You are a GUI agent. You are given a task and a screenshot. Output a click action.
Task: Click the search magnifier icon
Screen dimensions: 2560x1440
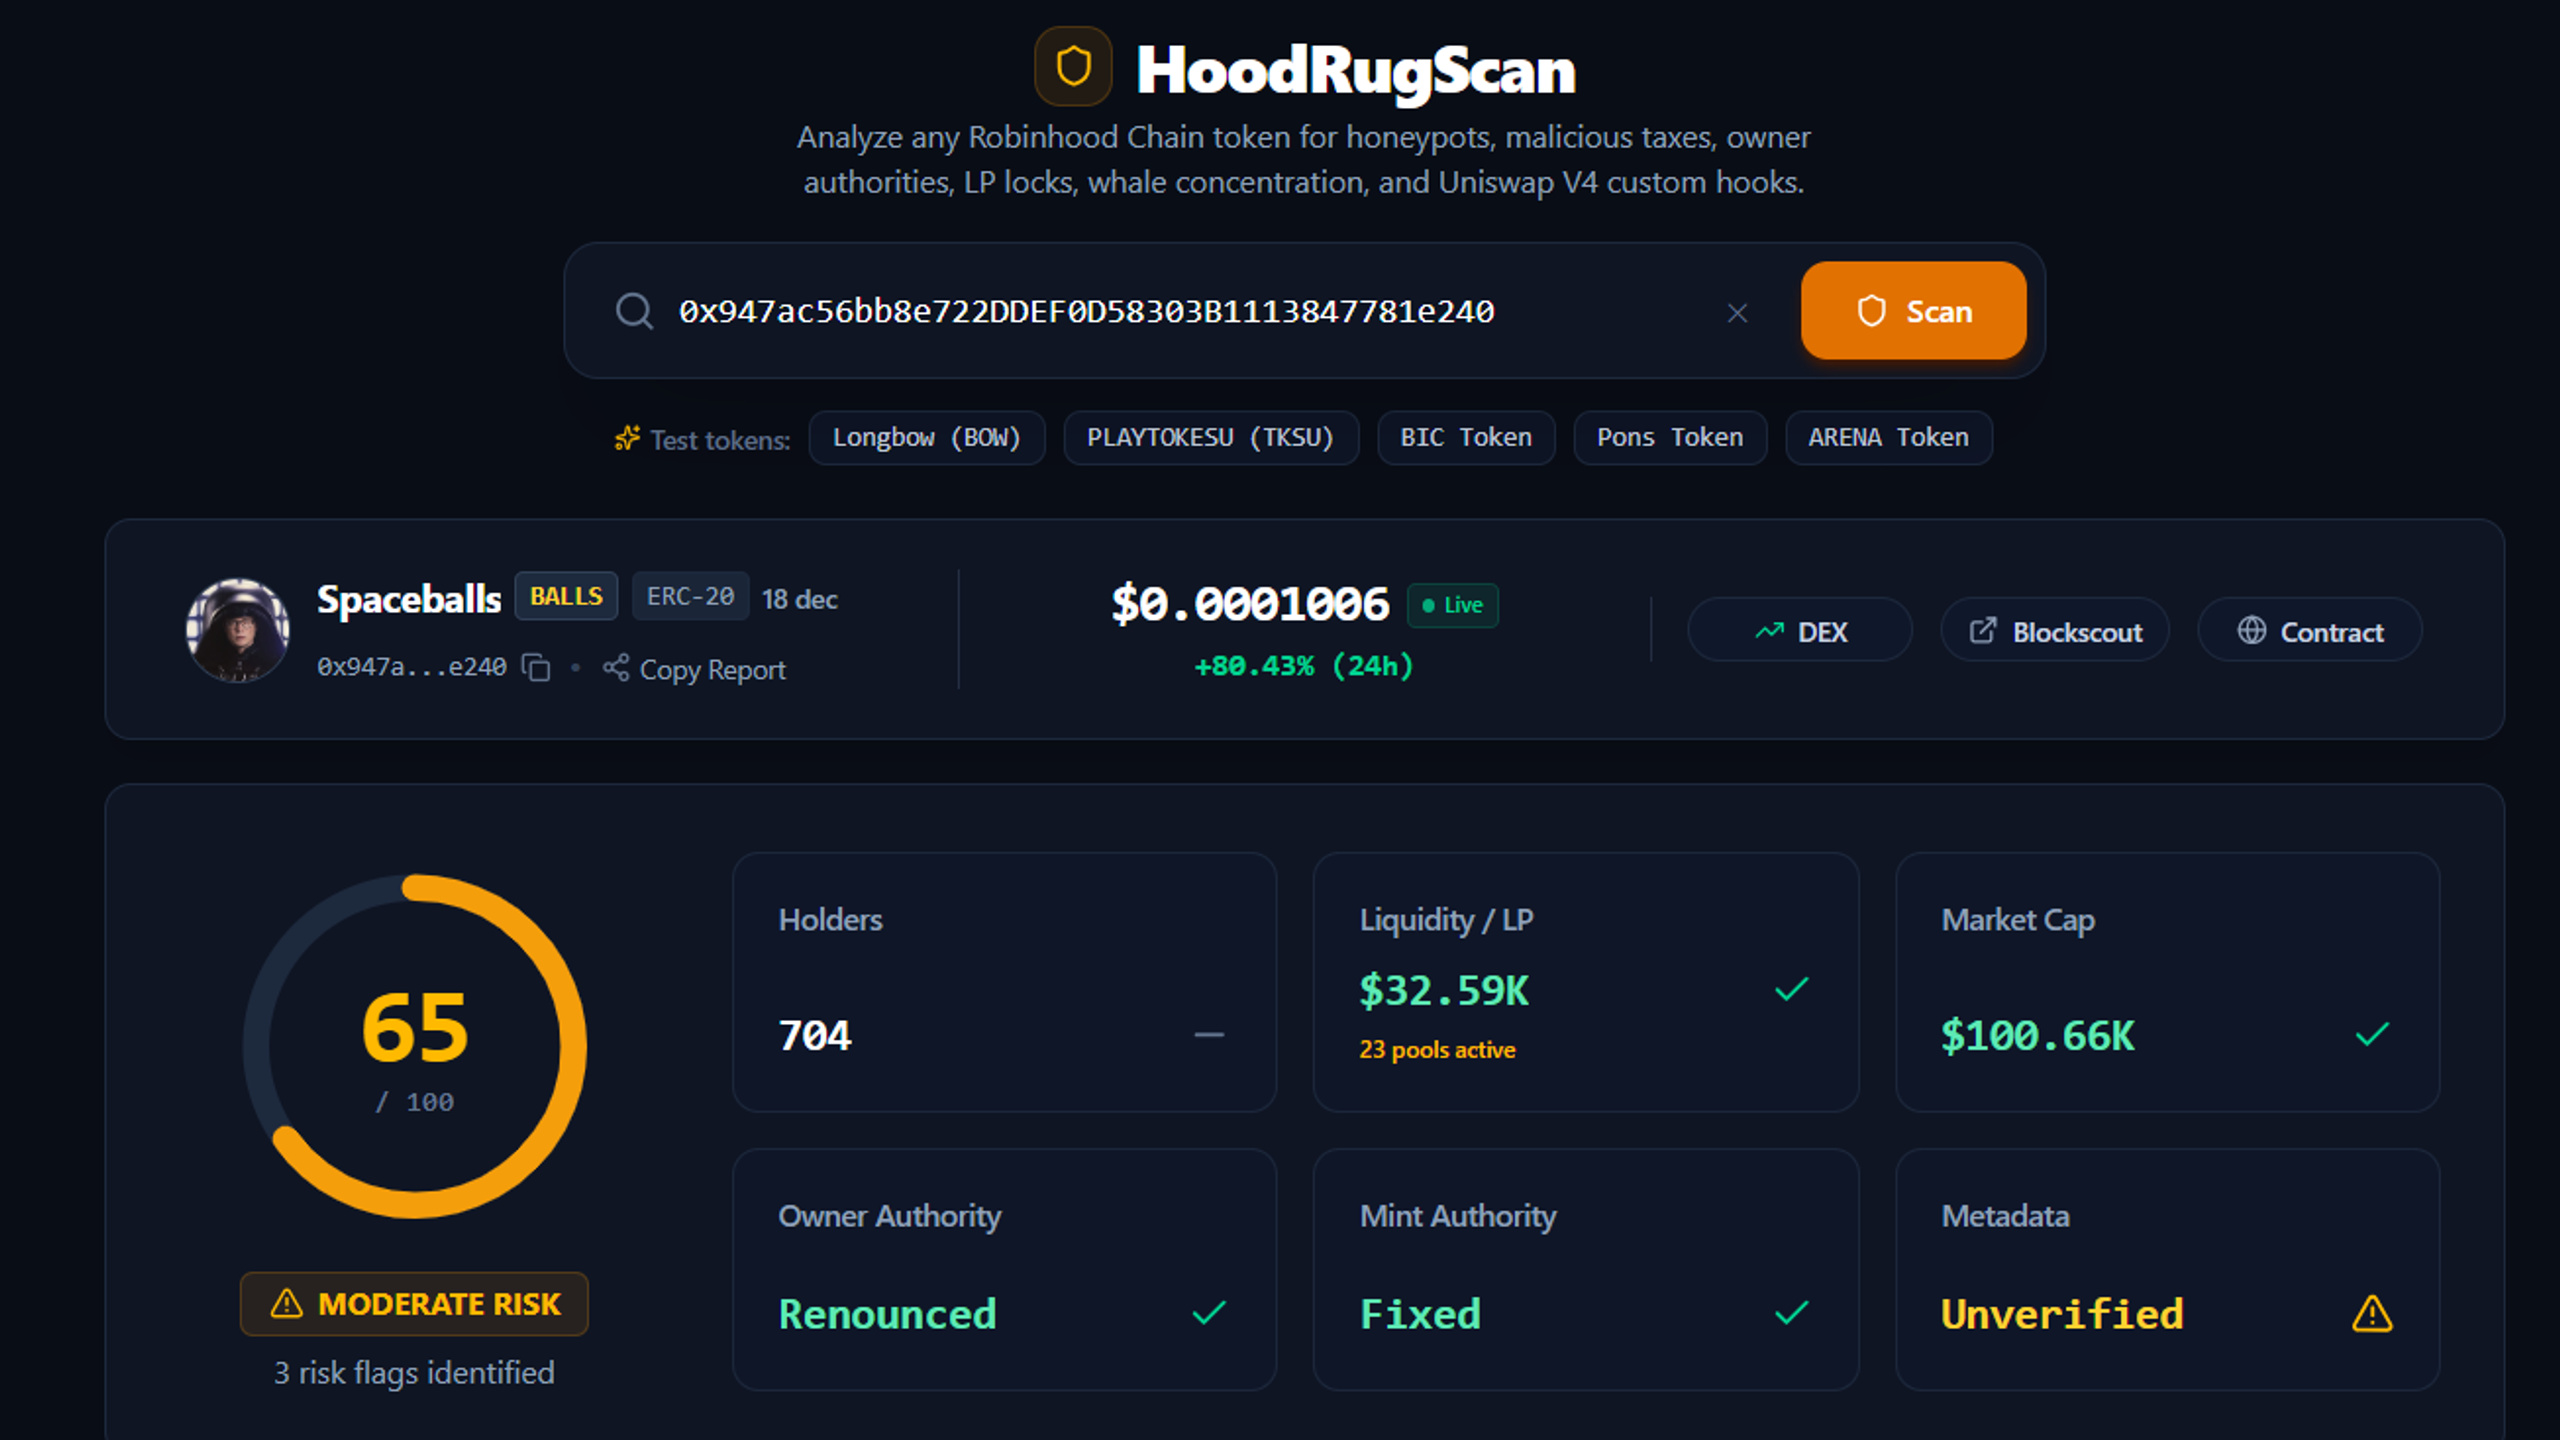click(634, 311)
